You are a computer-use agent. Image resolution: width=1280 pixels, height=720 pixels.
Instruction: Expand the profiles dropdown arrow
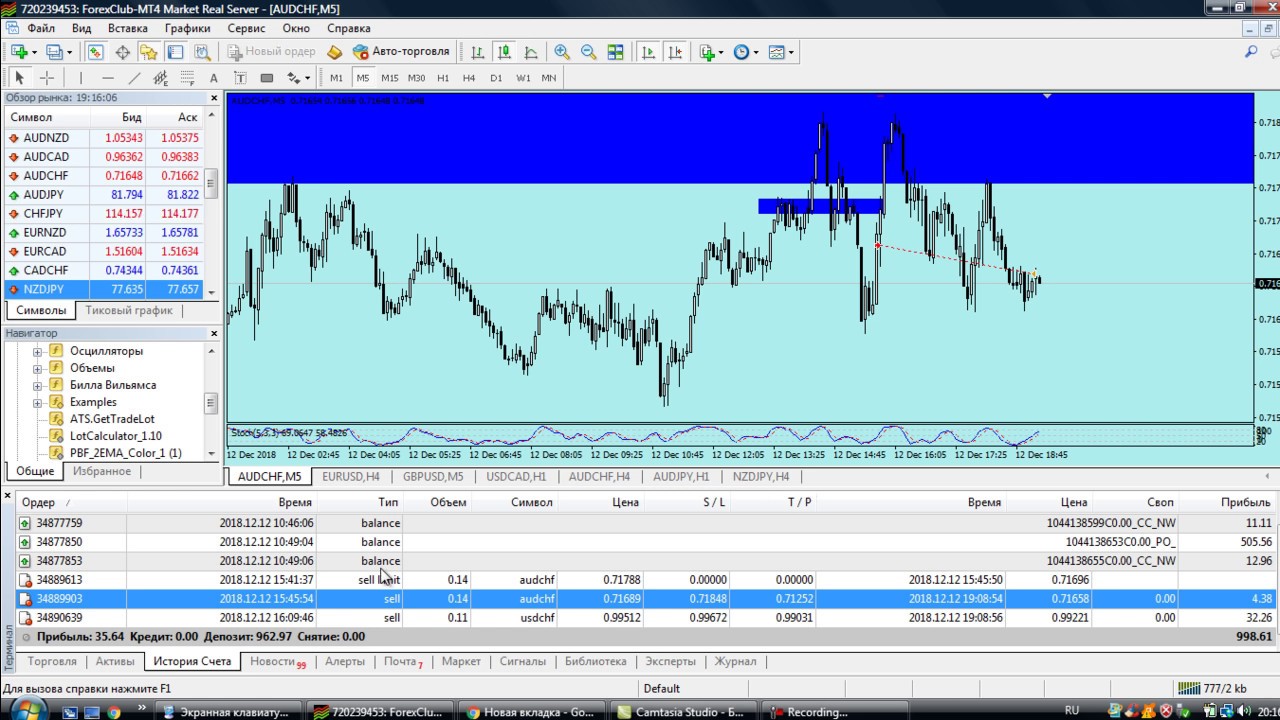pyautogui.click(x=68, y=52)
